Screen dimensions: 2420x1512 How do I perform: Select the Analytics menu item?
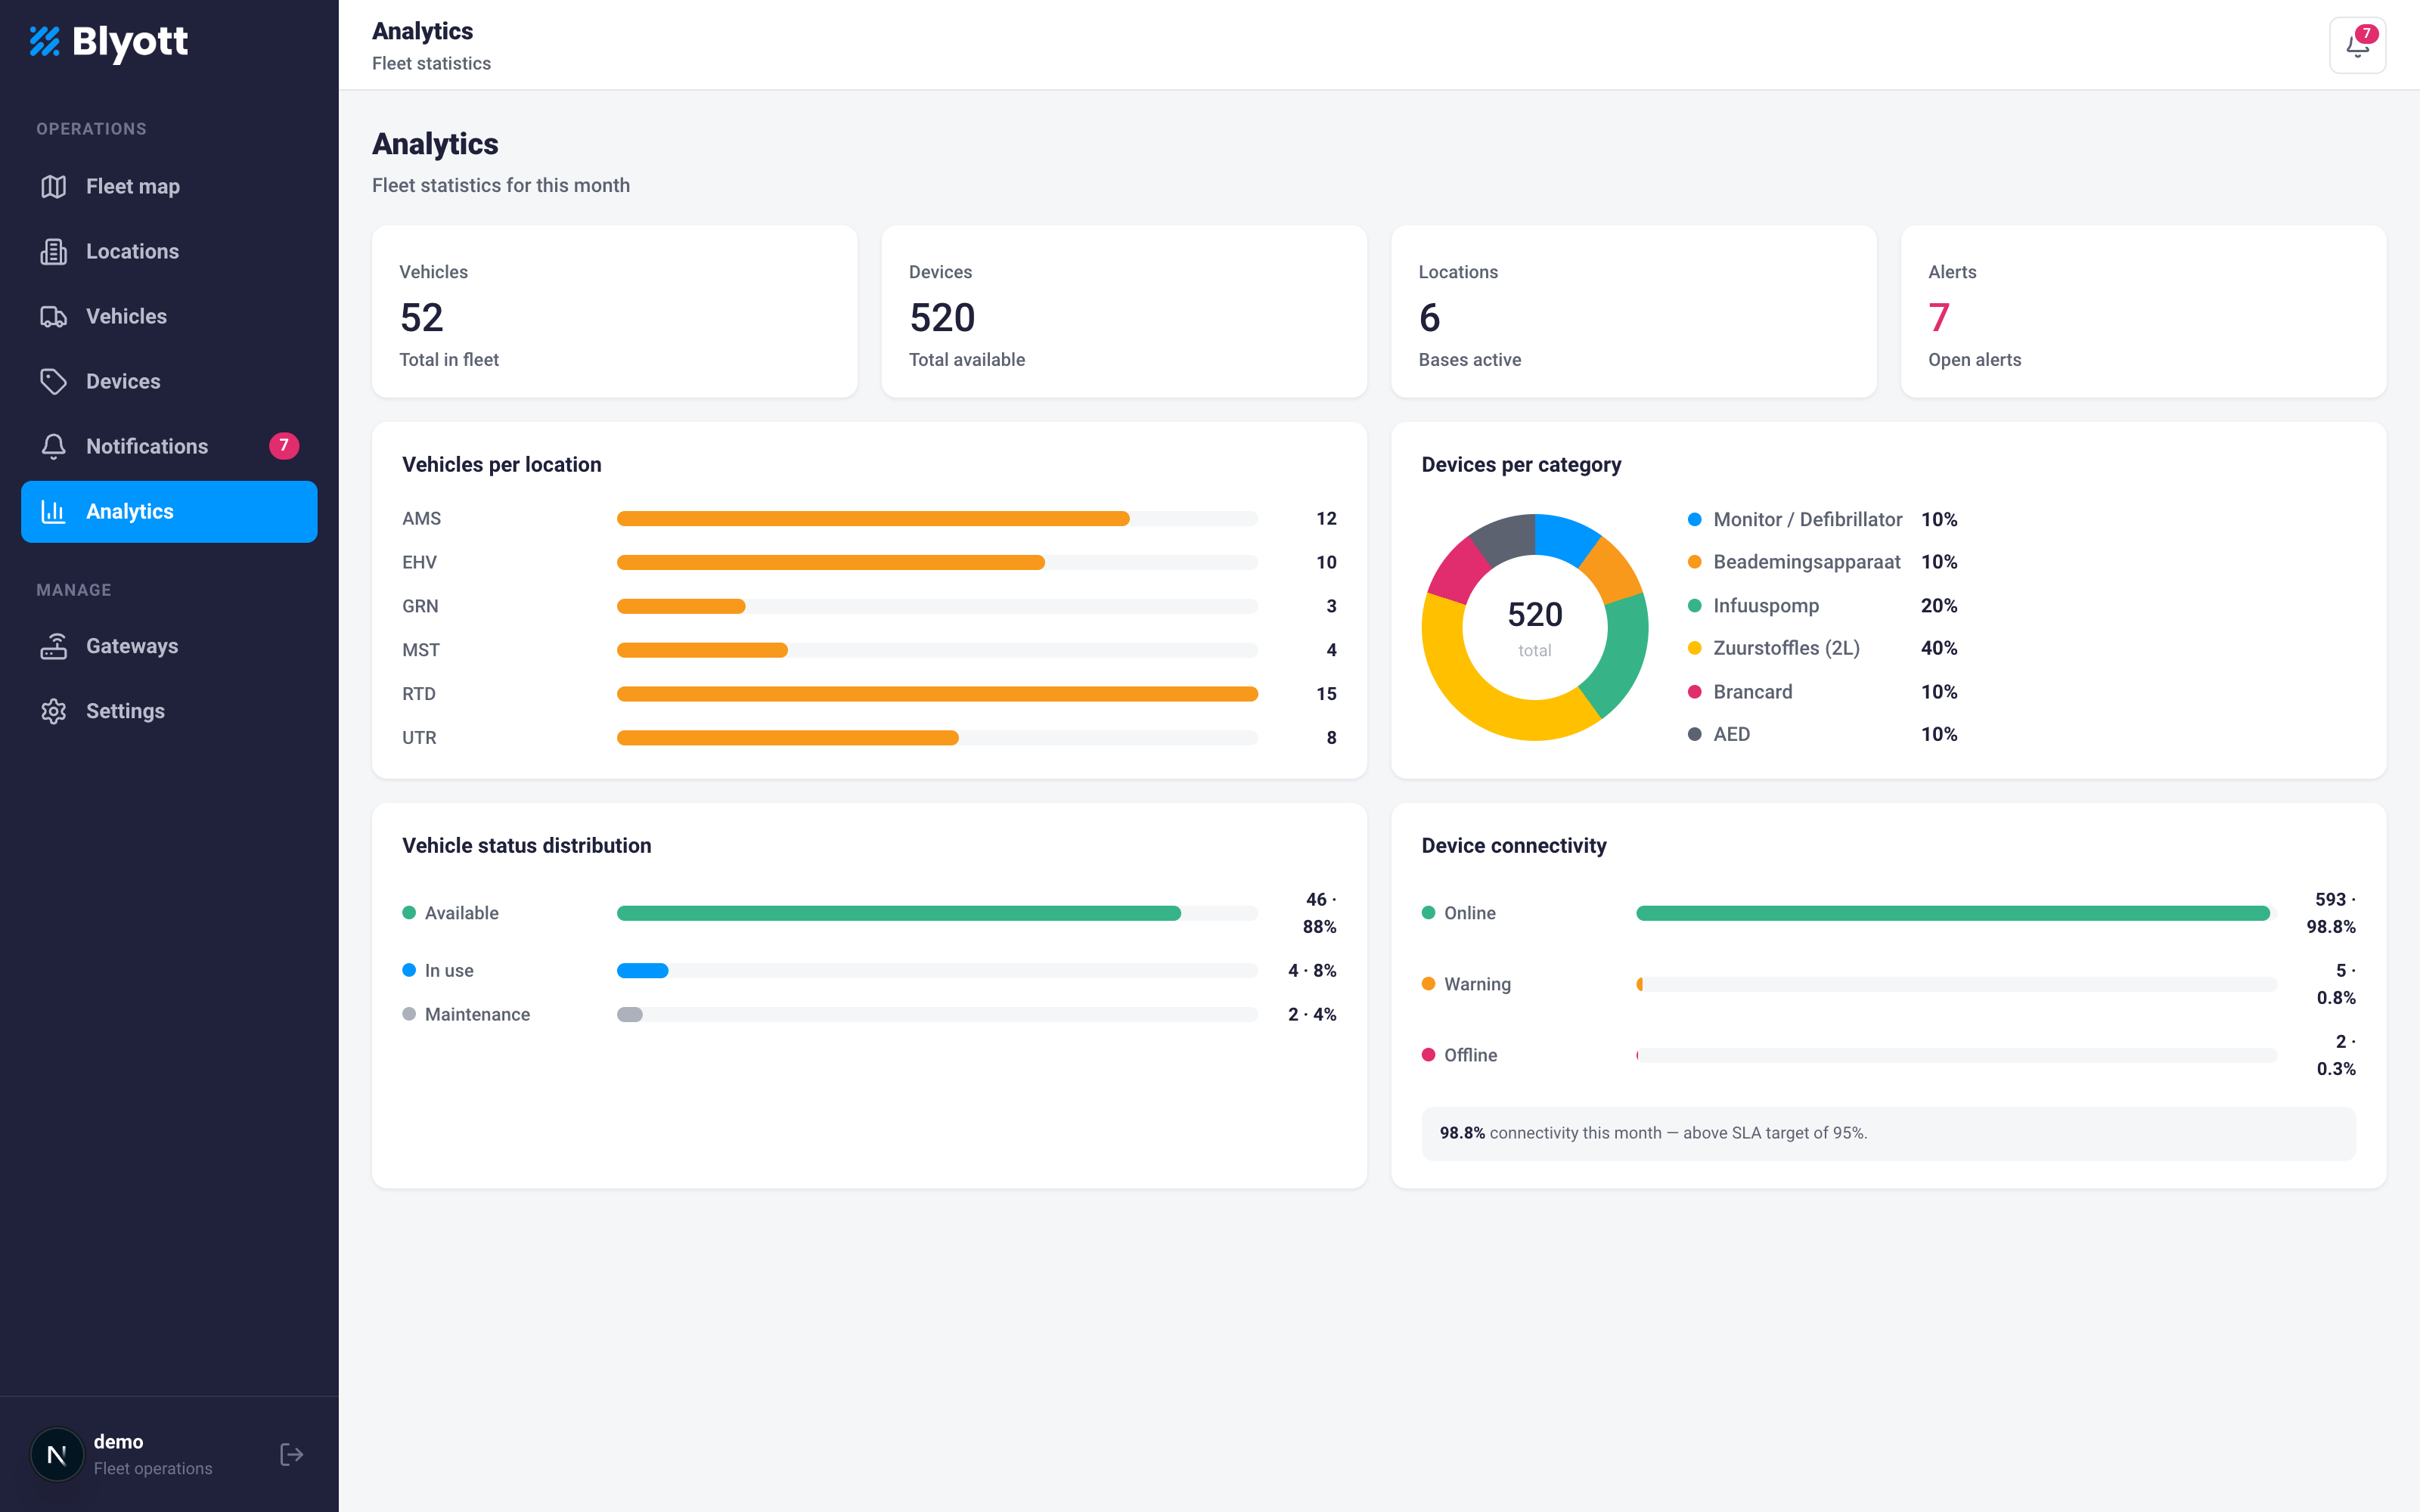(x=169, y=512)
